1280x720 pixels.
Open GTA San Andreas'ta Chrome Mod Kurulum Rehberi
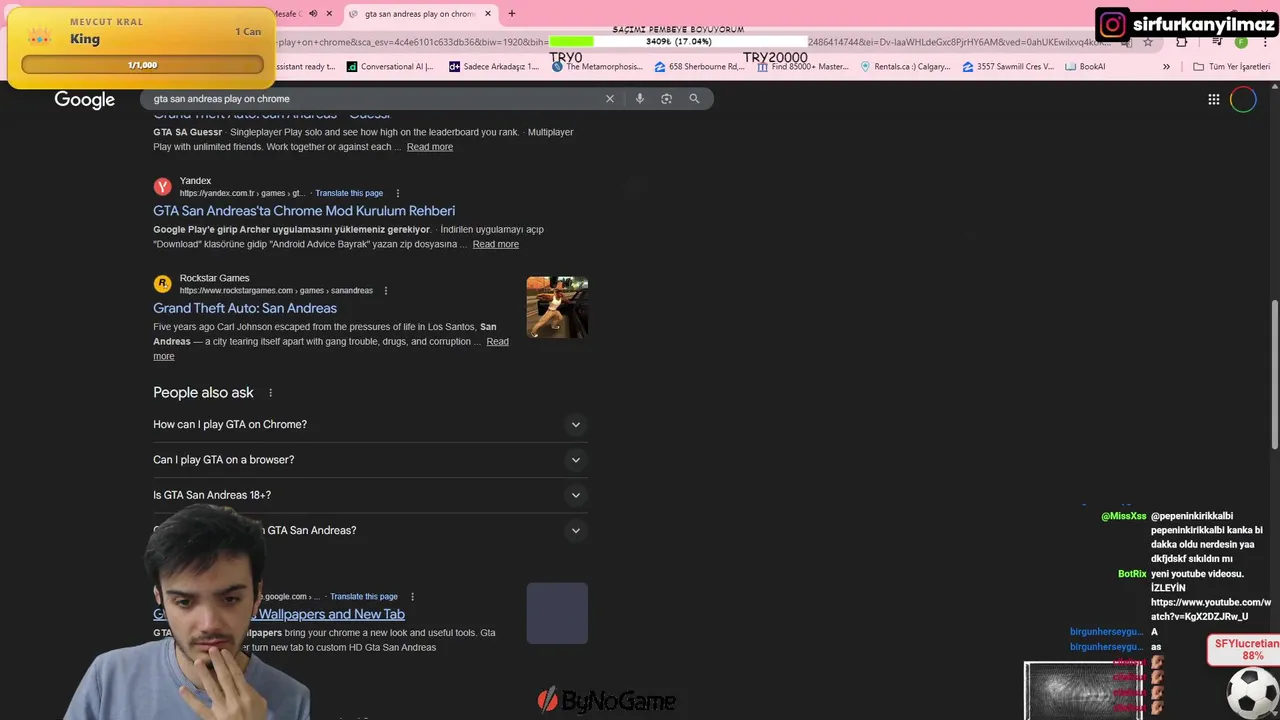point(304,211)
